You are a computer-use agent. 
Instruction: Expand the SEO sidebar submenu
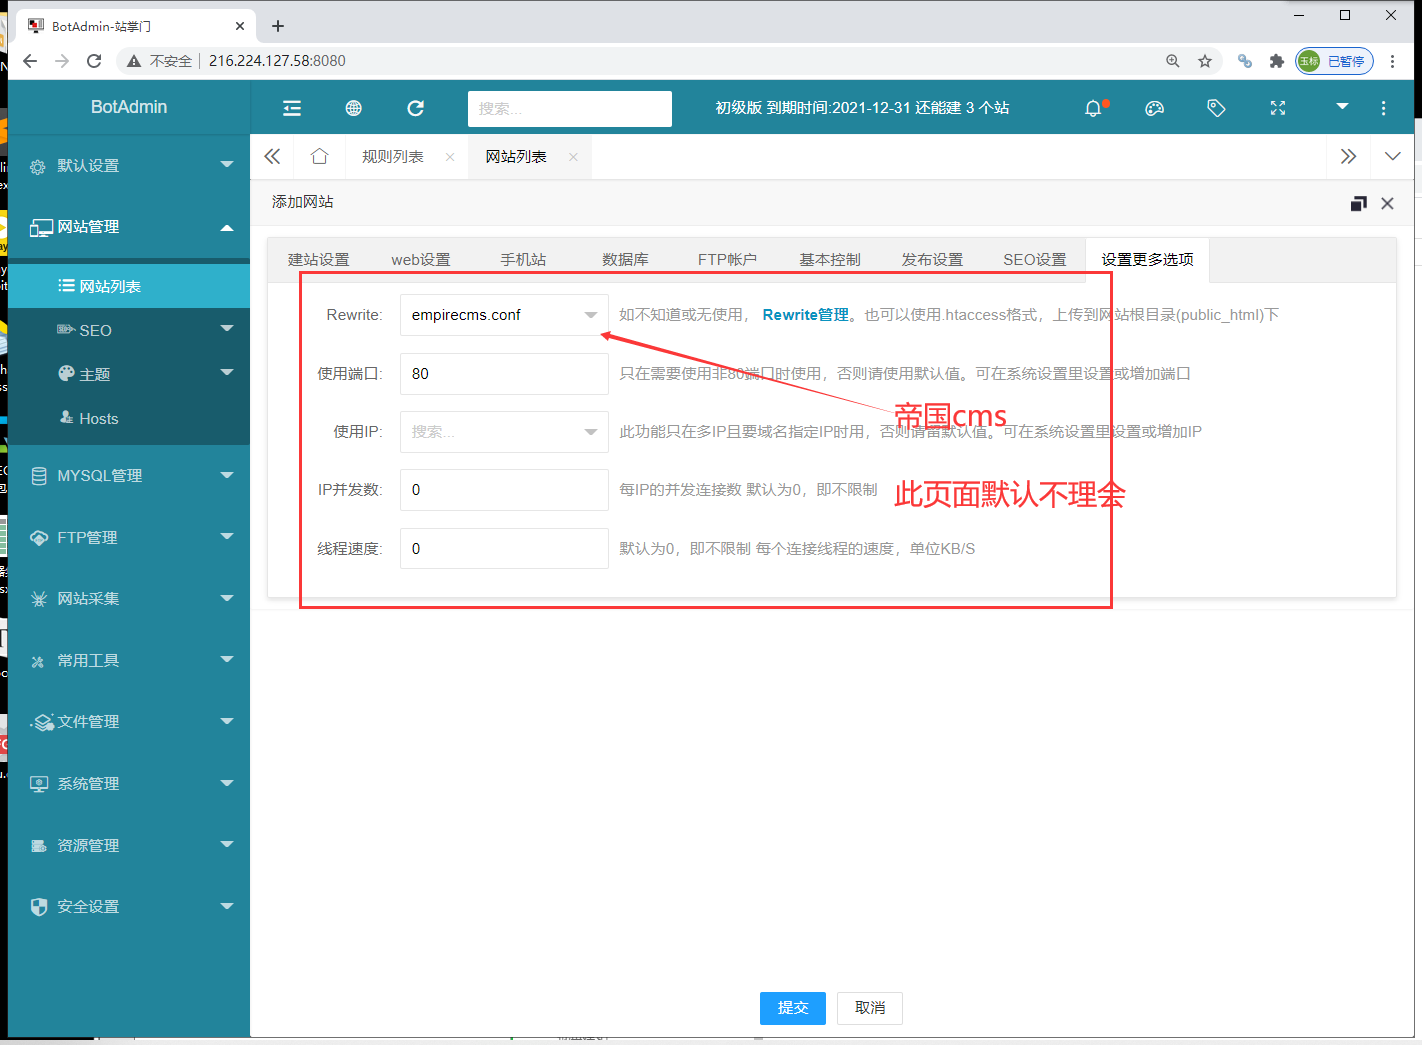[129, 330]
